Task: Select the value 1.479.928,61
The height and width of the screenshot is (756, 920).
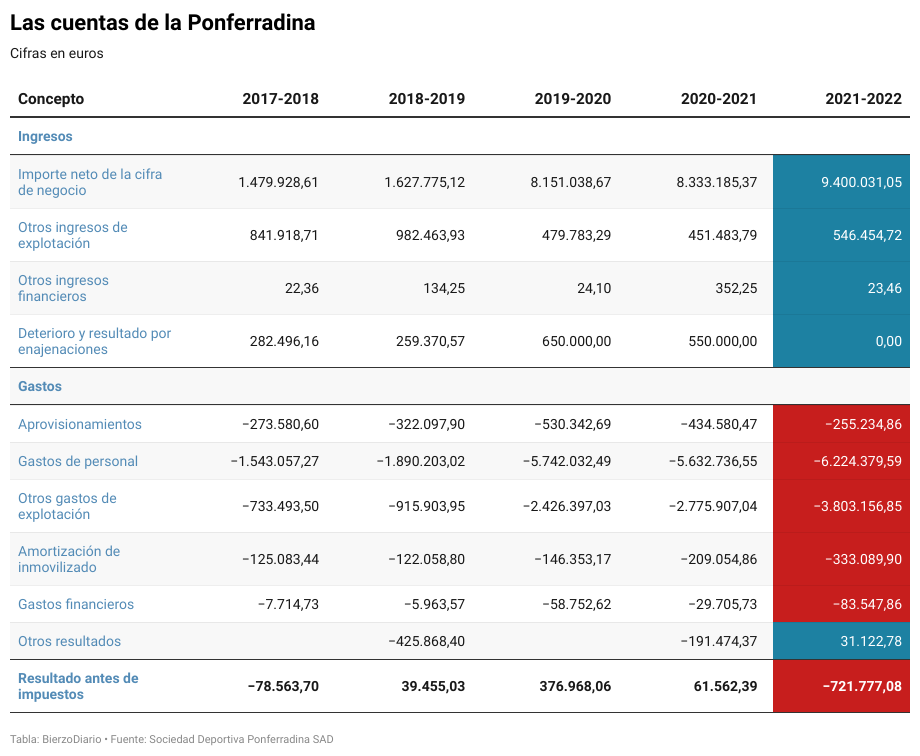Action: tap(278, 182)
